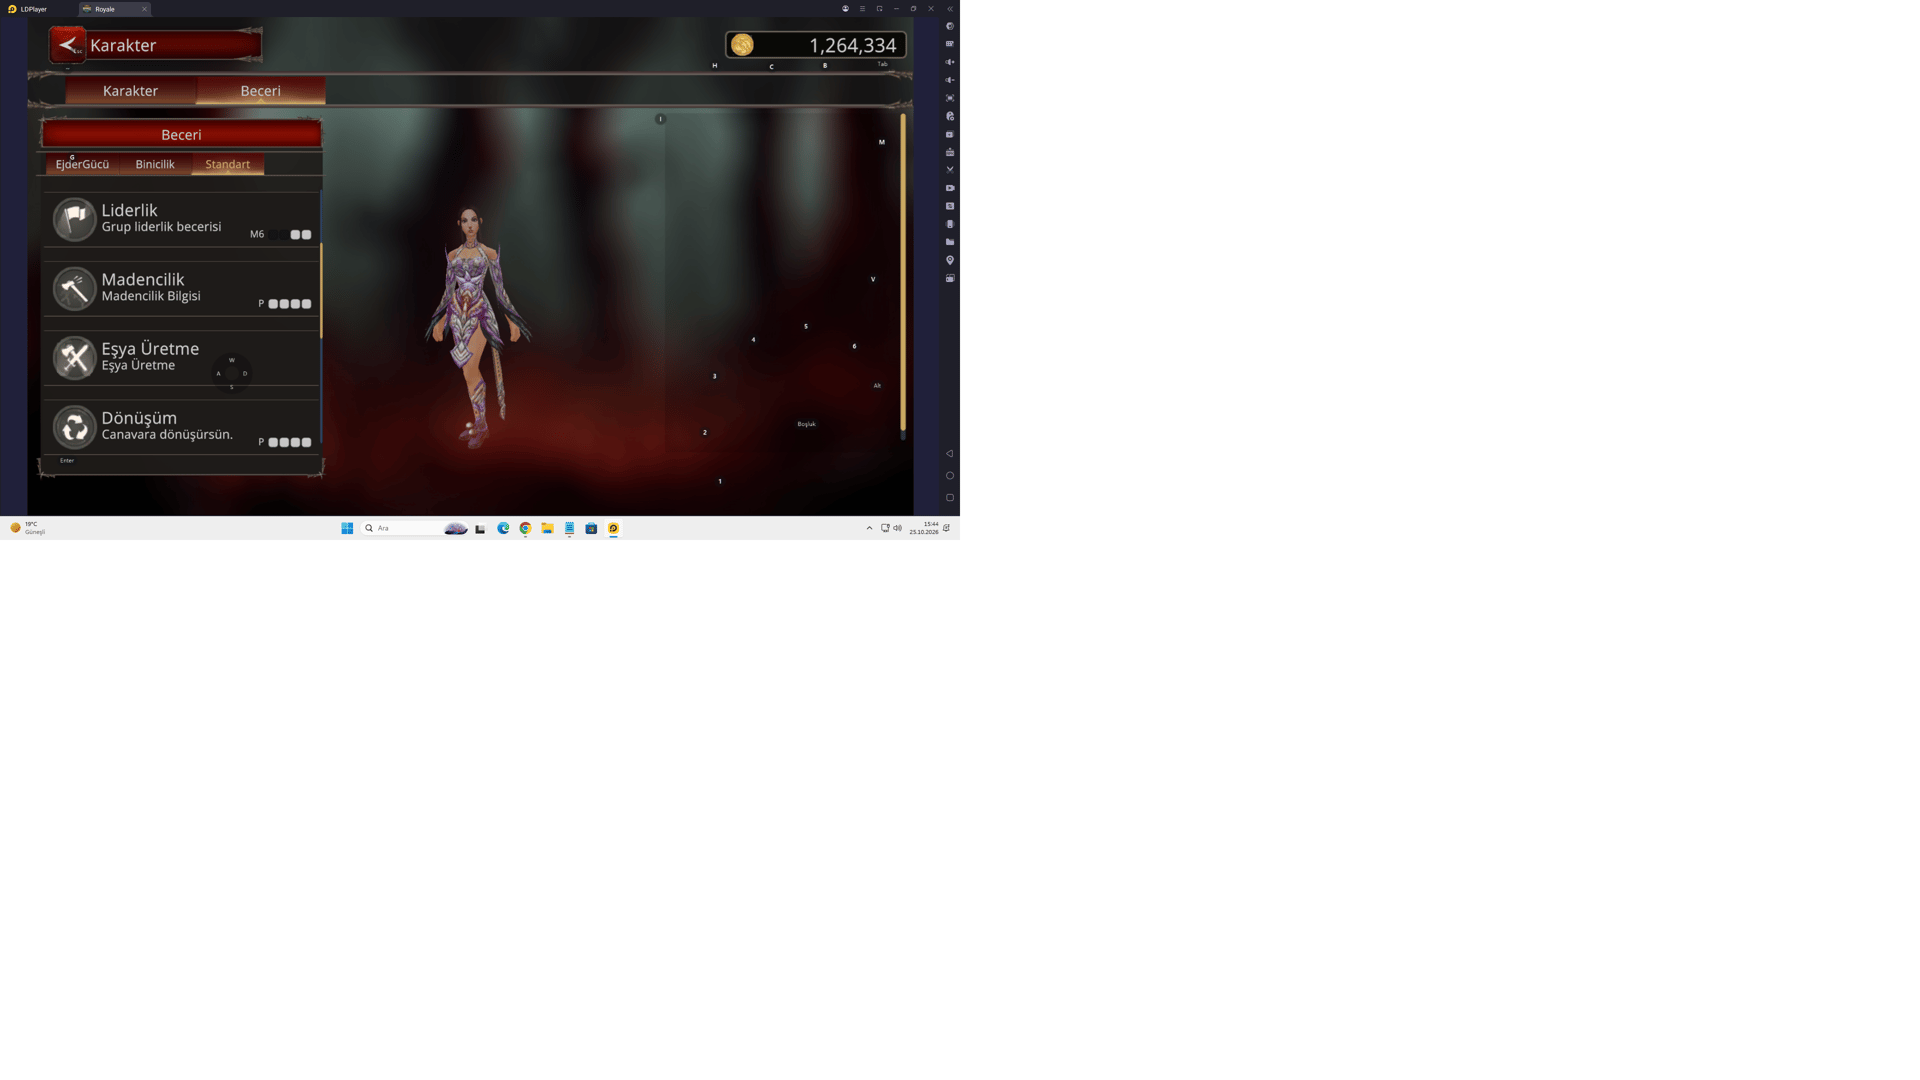The height and width of the screenshot is (1080, 1920).
Task: Select the Eşya Üretme crafting skill icon
Action: coord(74,357)
